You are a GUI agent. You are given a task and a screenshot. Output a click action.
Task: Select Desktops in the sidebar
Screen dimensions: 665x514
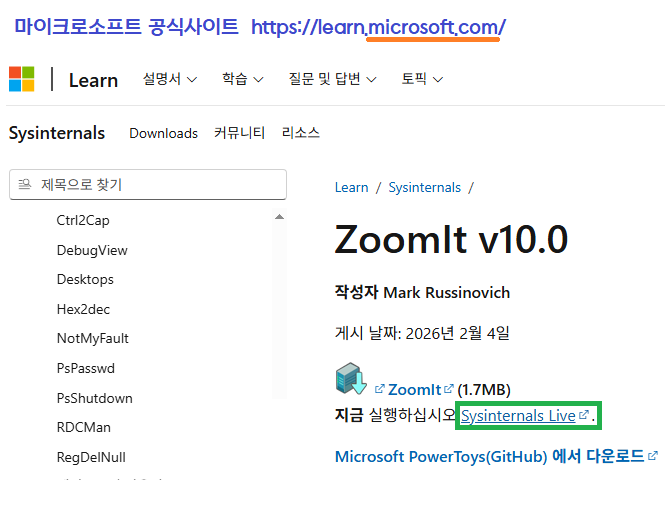point(85,279)
